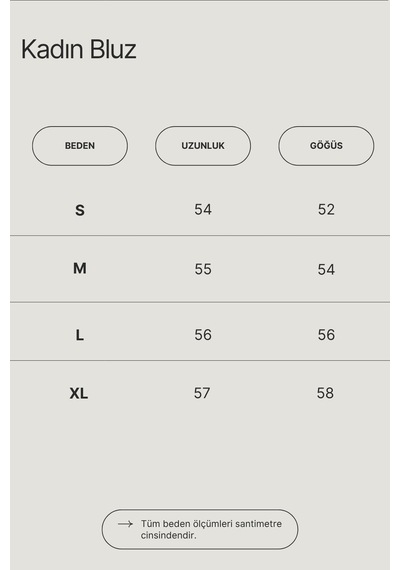
Task: Choose size L in the table
Action: tap(80, 335)
